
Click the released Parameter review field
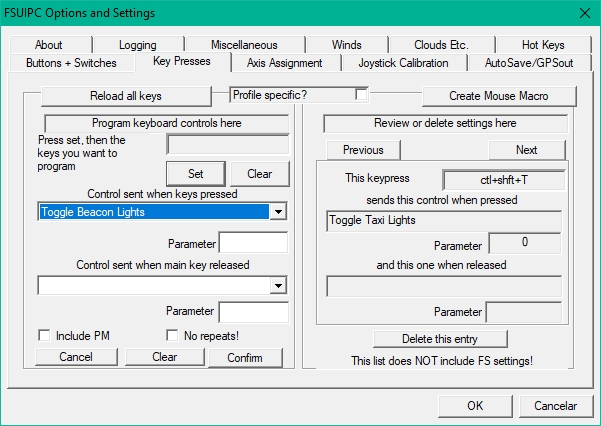pos(524,312)
